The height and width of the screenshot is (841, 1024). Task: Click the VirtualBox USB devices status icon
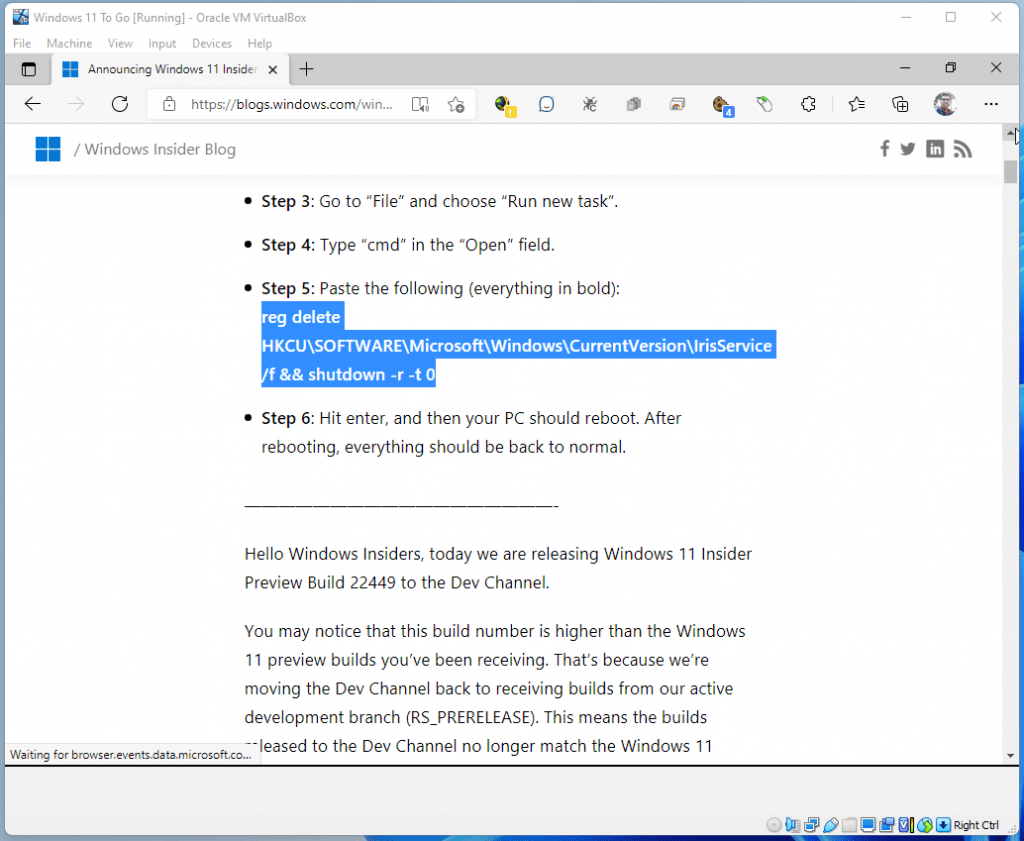coord(830,825)
